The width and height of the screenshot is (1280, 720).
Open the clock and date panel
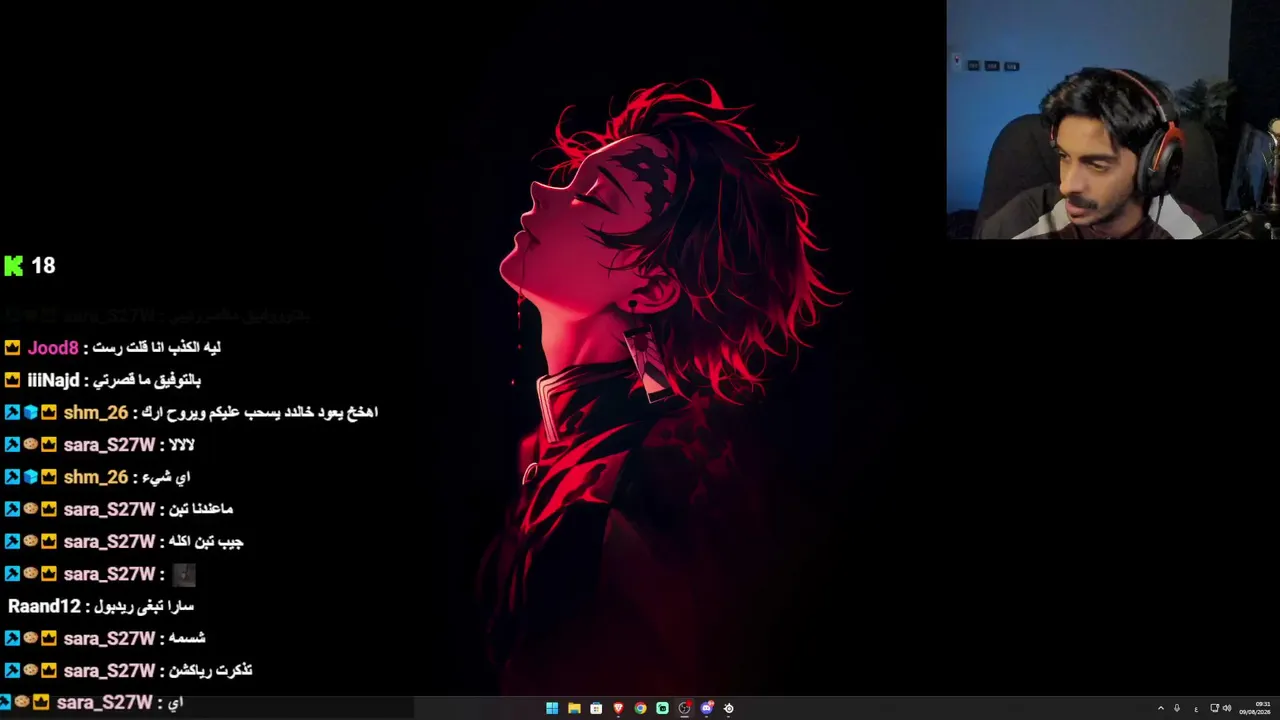coord(1256,708)
